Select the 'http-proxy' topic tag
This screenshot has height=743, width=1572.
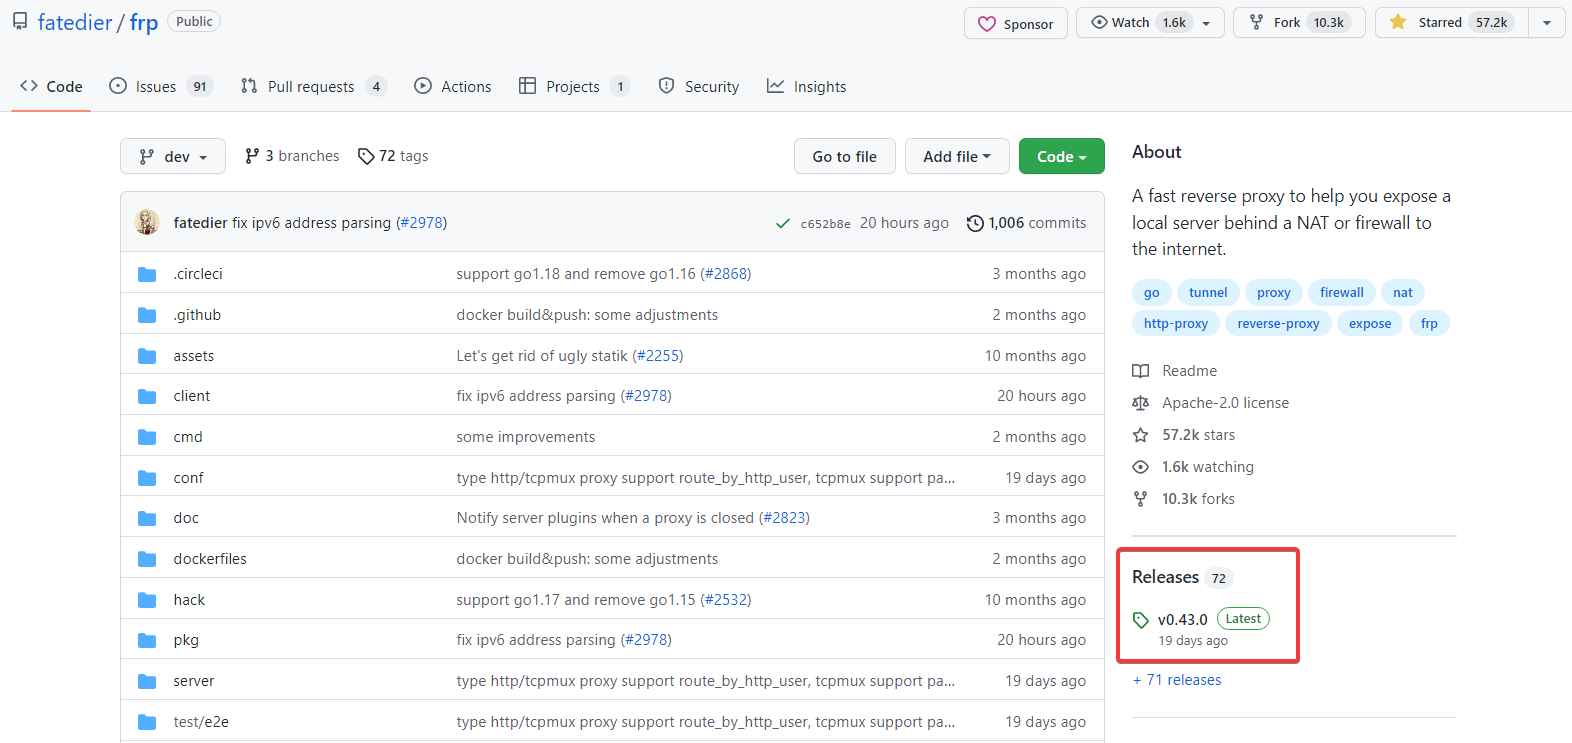(x=1176, y=324)
